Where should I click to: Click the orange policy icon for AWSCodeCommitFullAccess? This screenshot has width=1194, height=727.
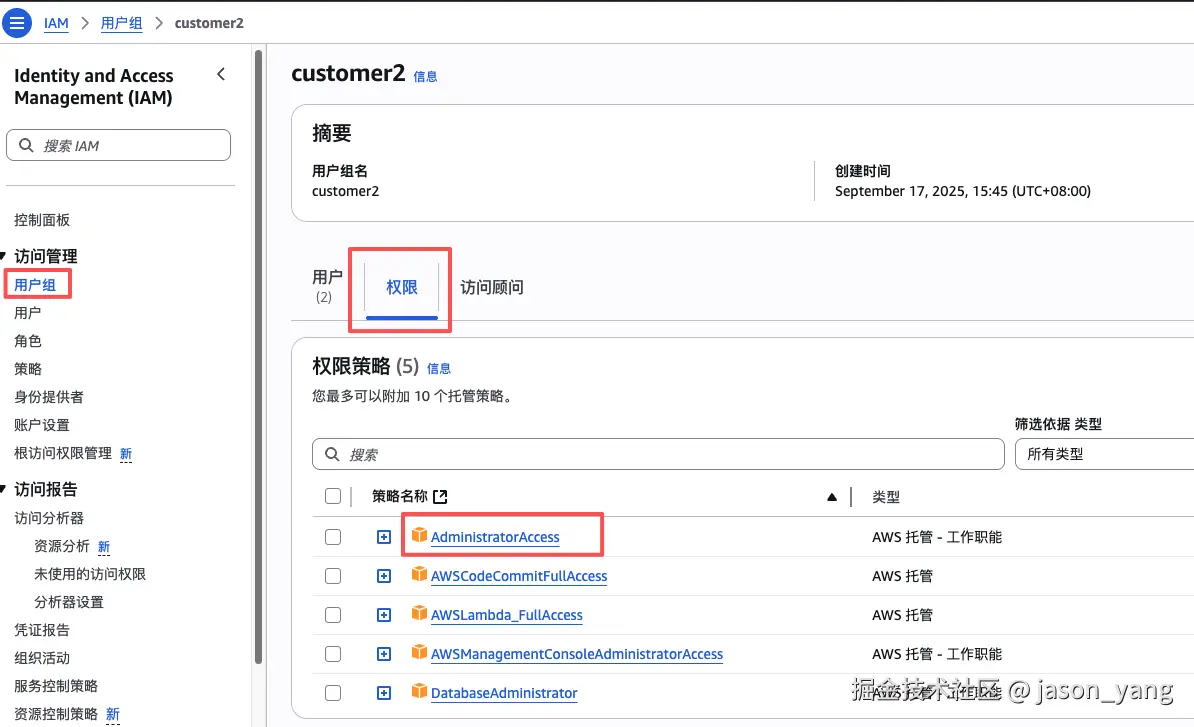click(419, 574)
